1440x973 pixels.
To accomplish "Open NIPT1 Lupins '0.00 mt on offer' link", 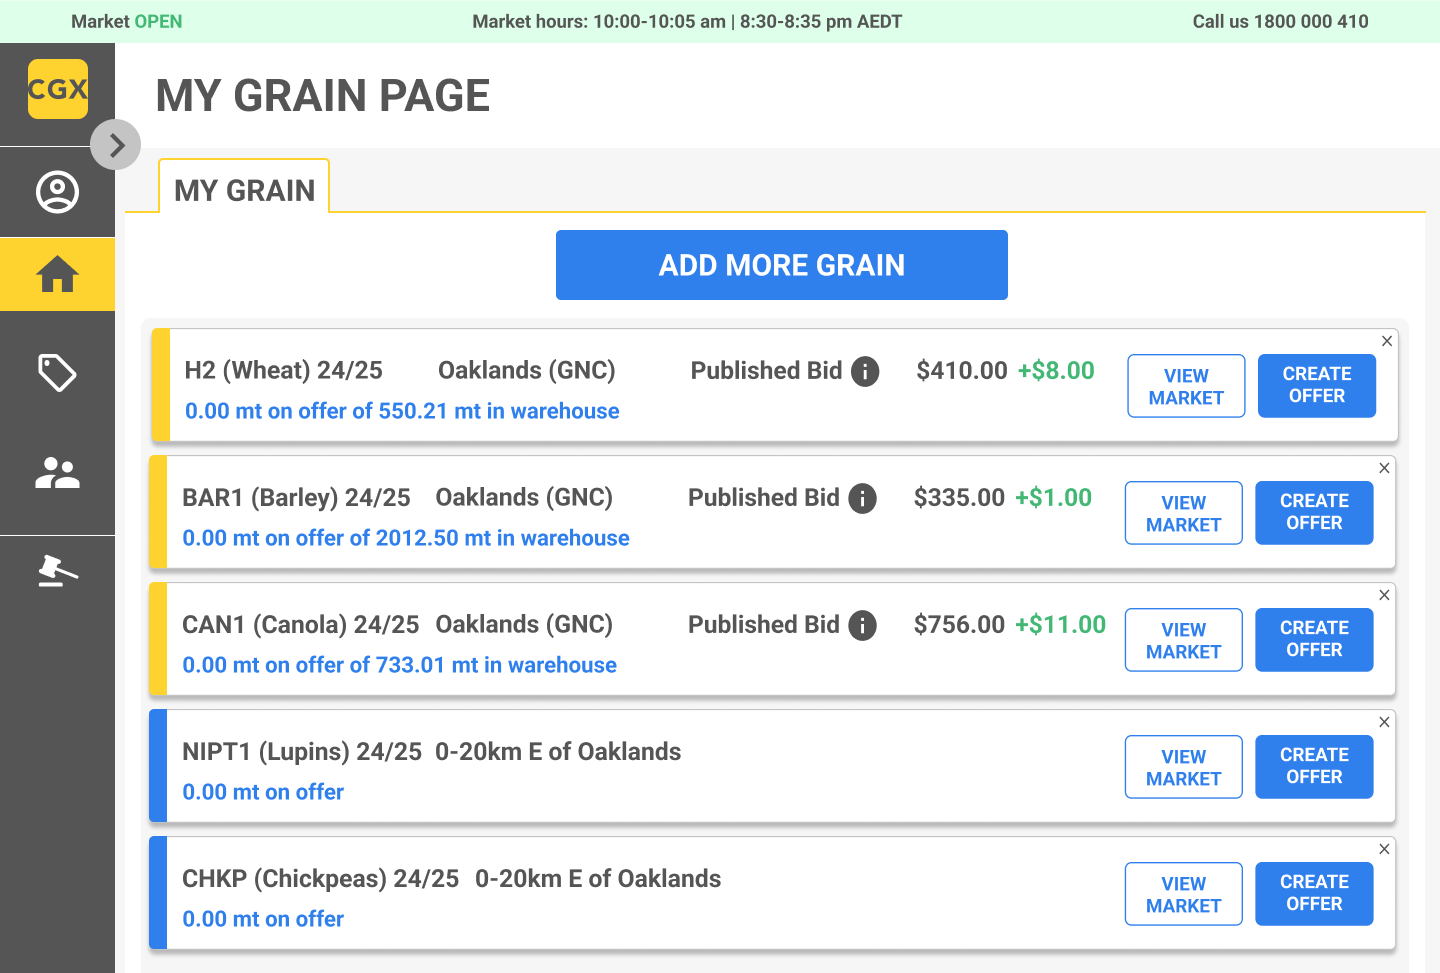I will [x=263, y=792].
